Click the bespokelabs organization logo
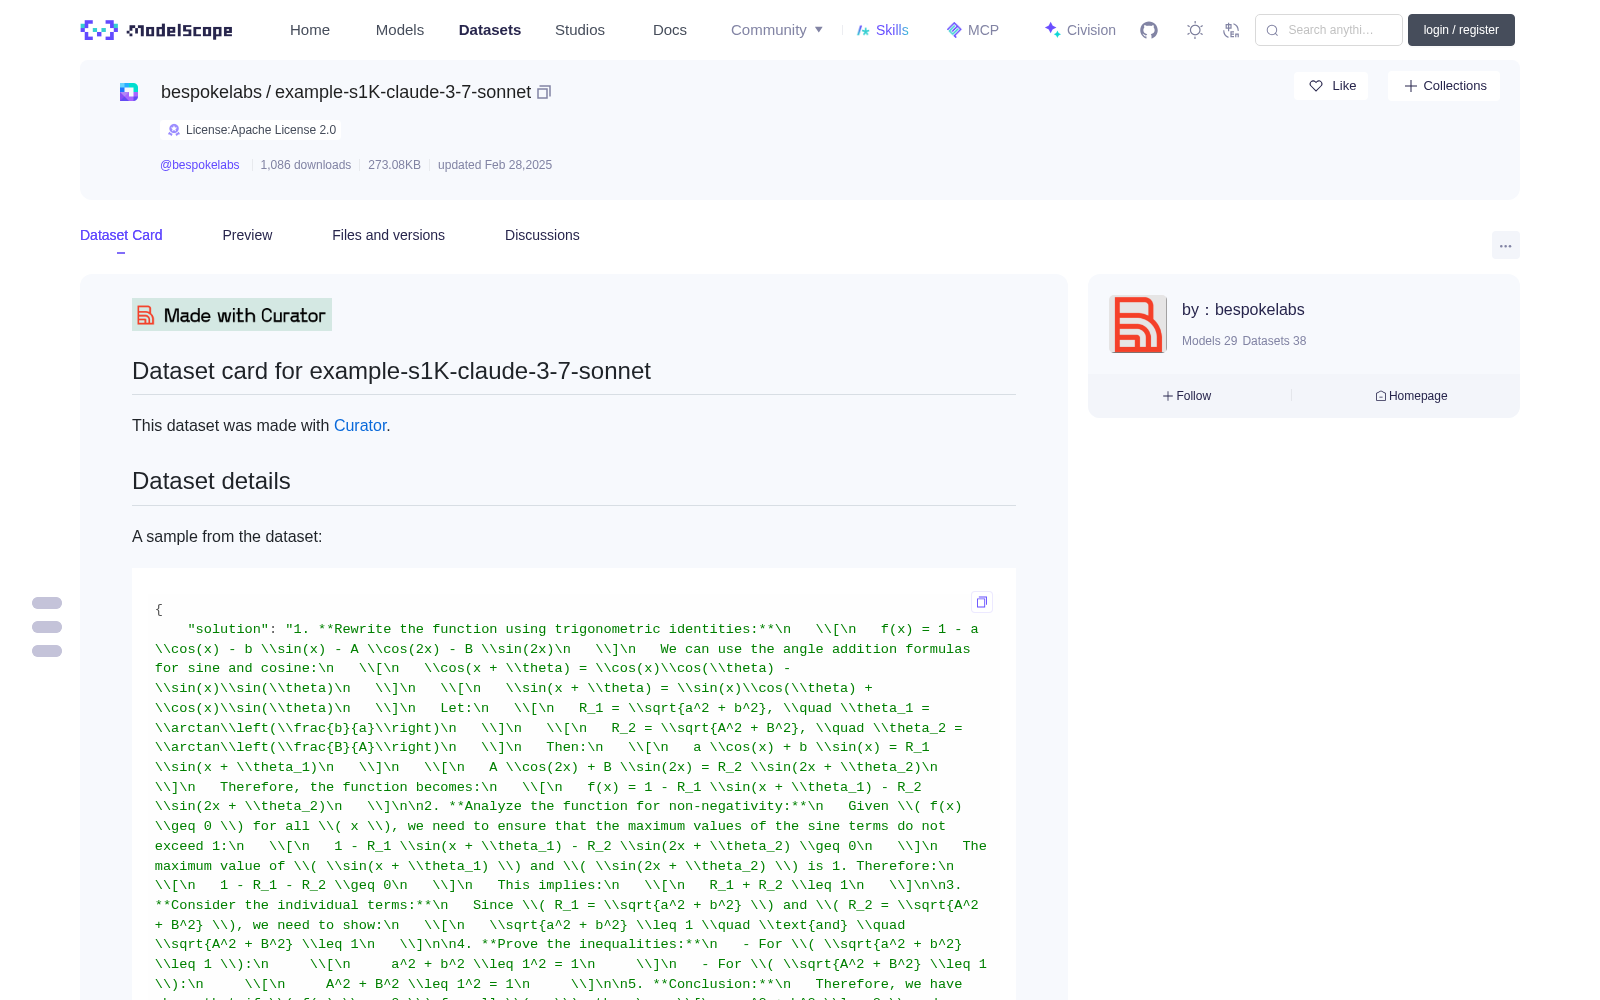Image resolution: width=1600 pixels, height=1000 pixels. (x=1138, y=324)
